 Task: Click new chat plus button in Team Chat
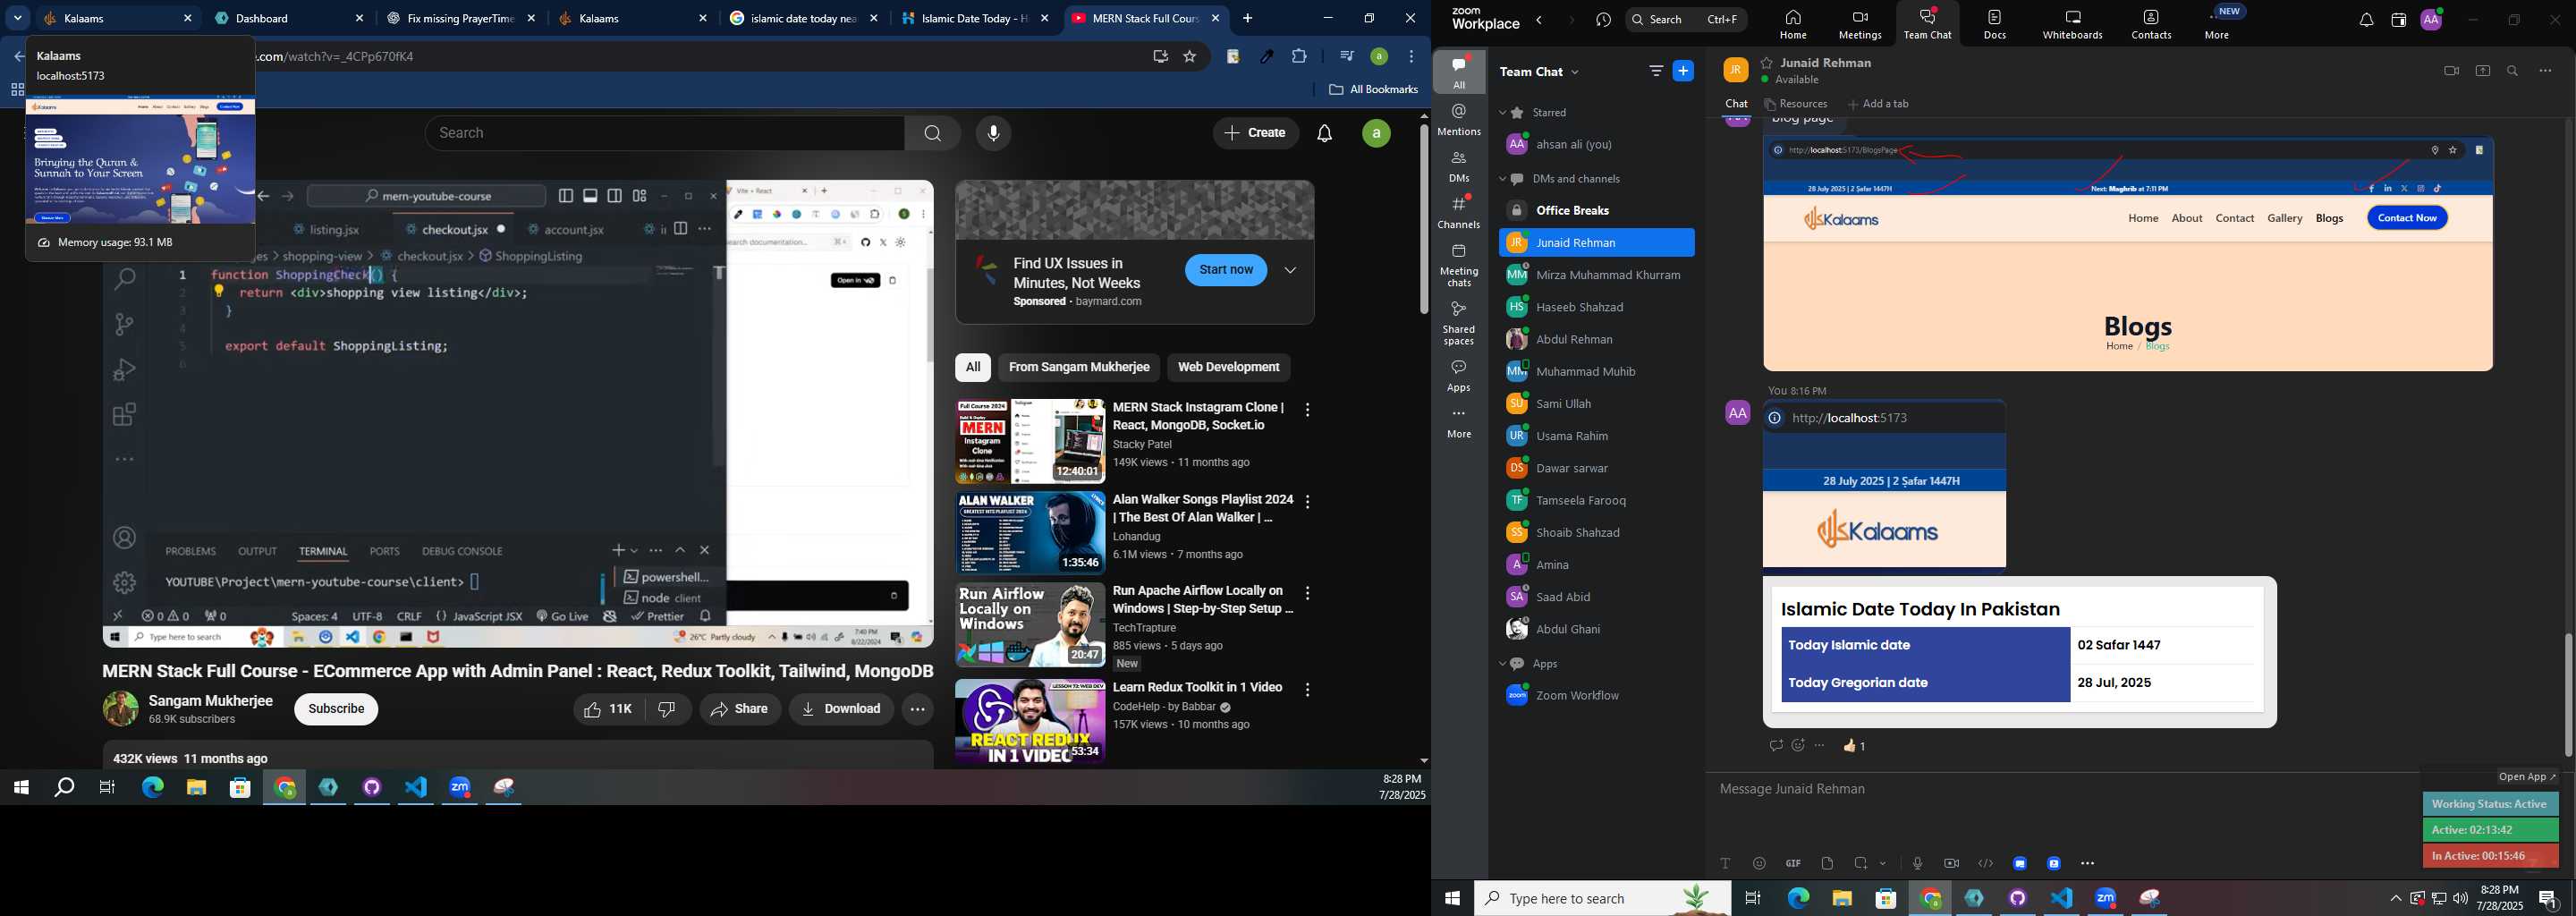click(x=1684, y=71)
